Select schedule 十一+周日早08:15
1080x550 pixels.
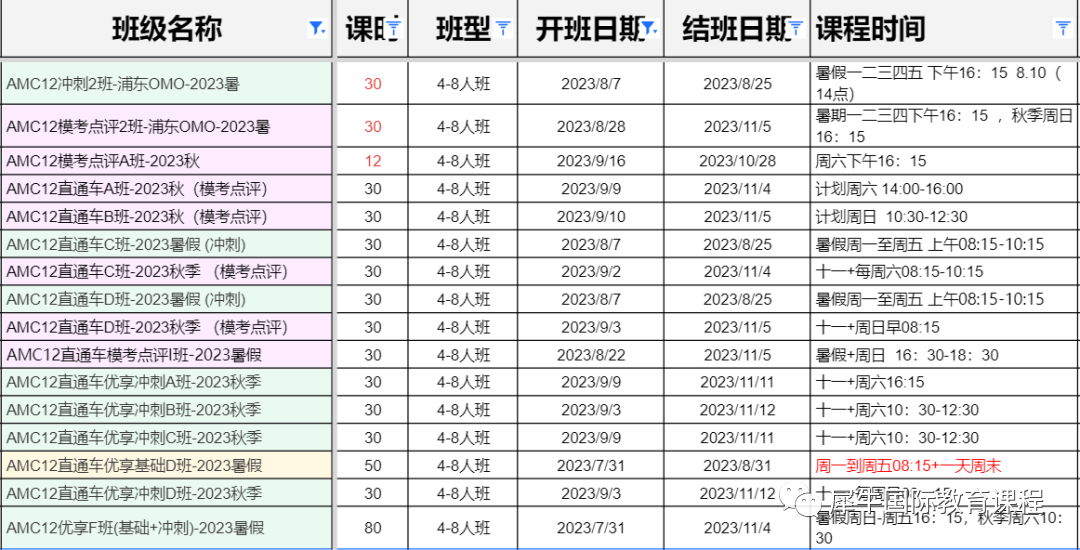pyautogui.click(x=878, y=326)
